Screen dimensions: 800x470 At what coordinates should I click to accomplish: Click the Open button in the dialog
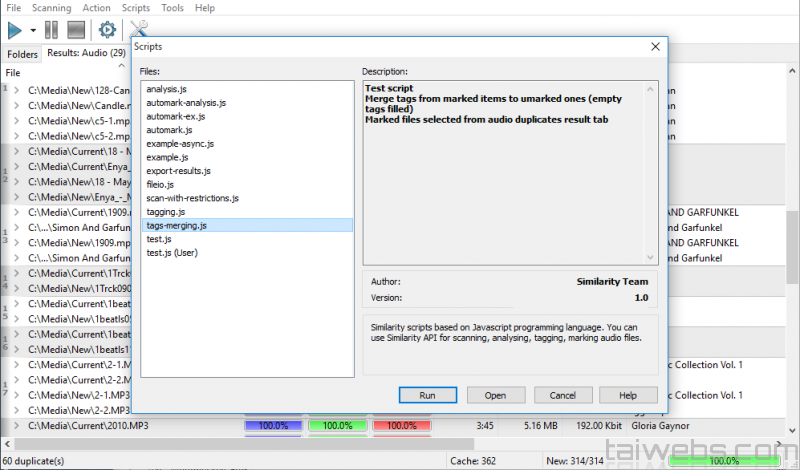pos(496,395)
